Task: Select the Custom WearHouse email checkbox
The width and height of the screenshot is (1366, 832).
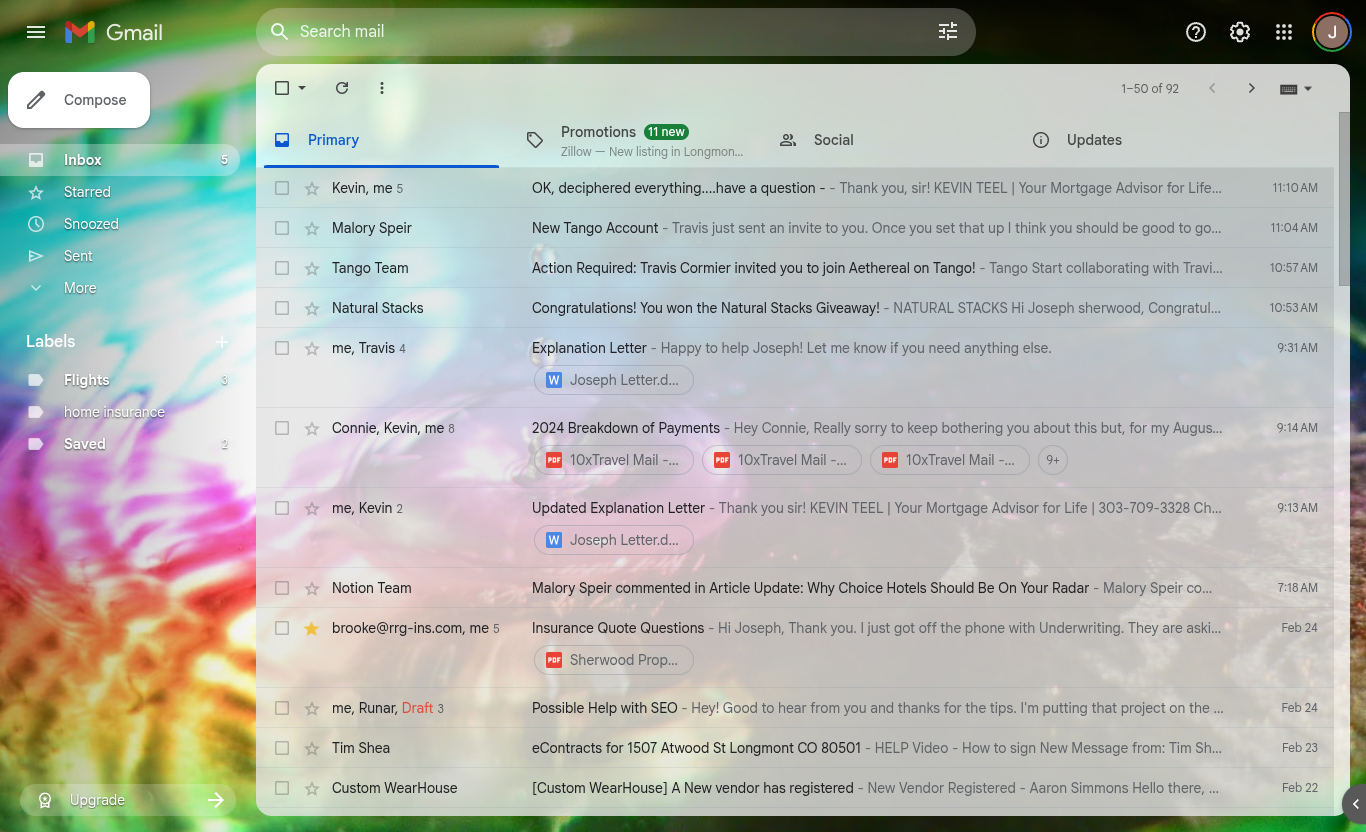Action: tap(282, 788)
